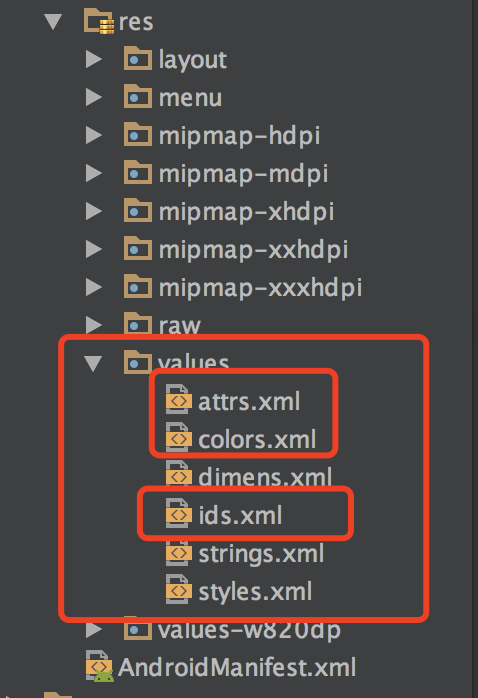Image resolution: width=478 pixels, height=698 pixels.
Task: Expand the values-w820dp folder arrow
Action: click(93, 629)
